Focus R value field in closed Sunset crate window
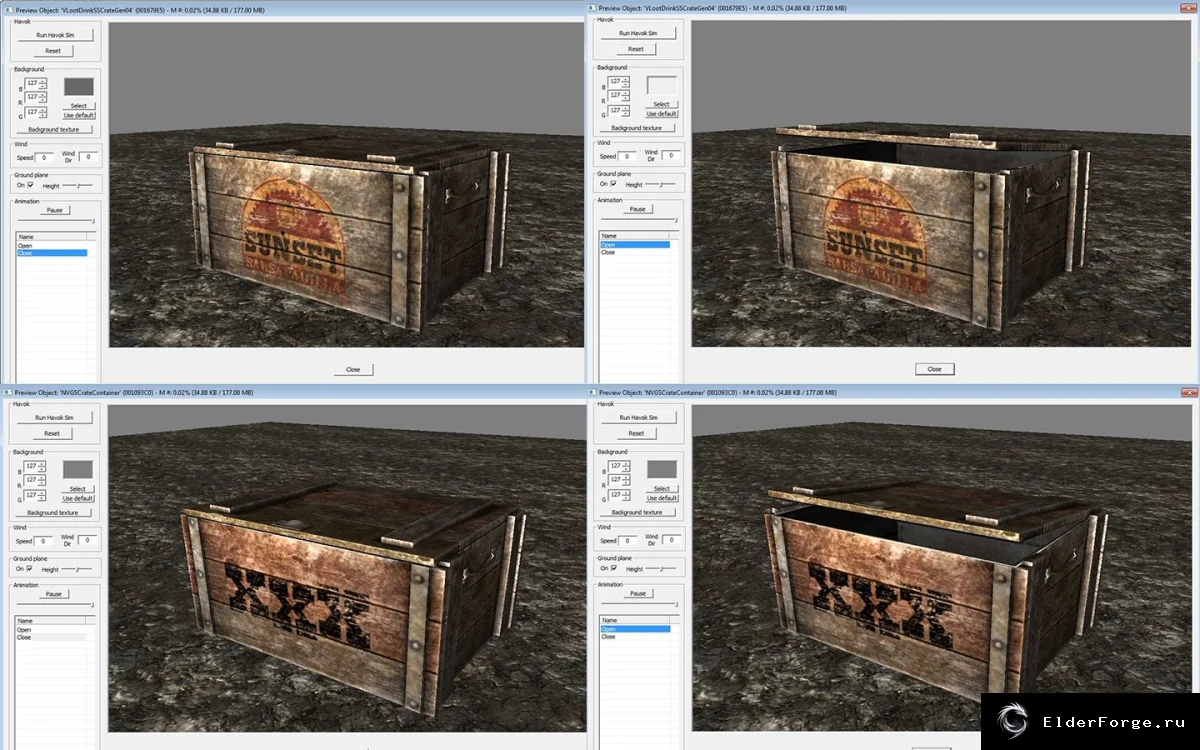Viewport: 1200px width, 750px height. click(x=32, y=97)
